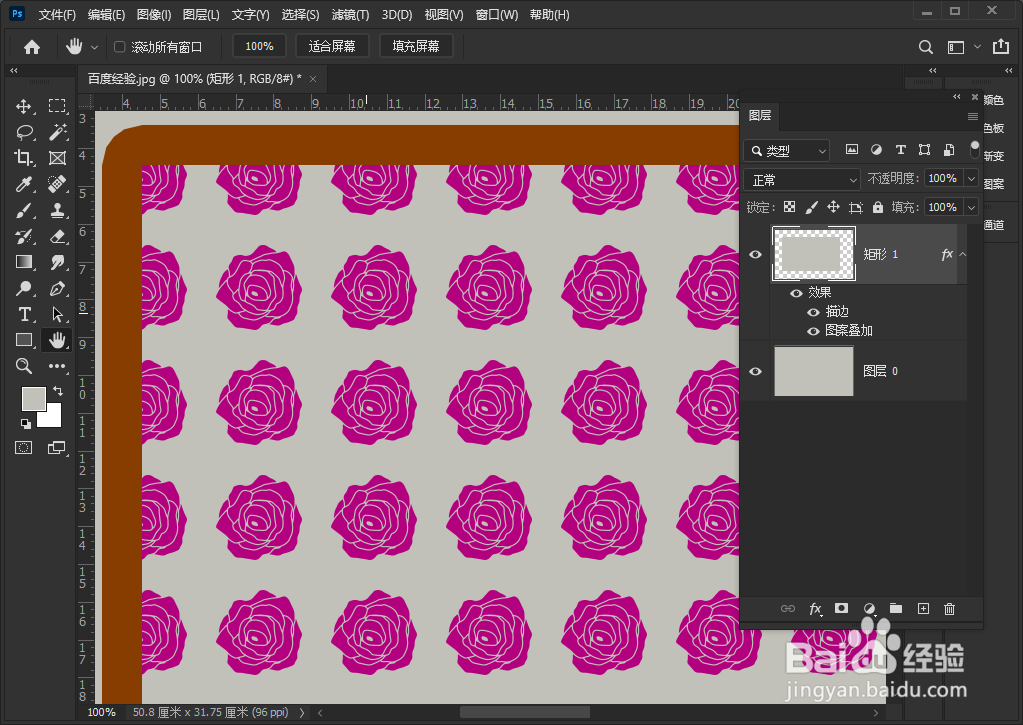Open the Layers panel flyout menu

973,116
